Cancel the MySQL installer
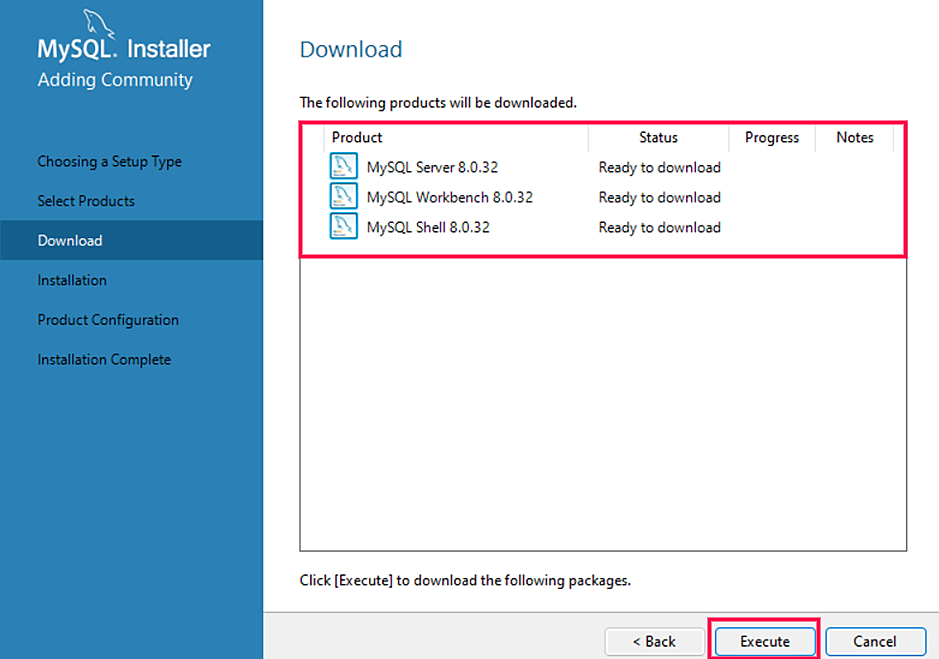 point(876,641)
